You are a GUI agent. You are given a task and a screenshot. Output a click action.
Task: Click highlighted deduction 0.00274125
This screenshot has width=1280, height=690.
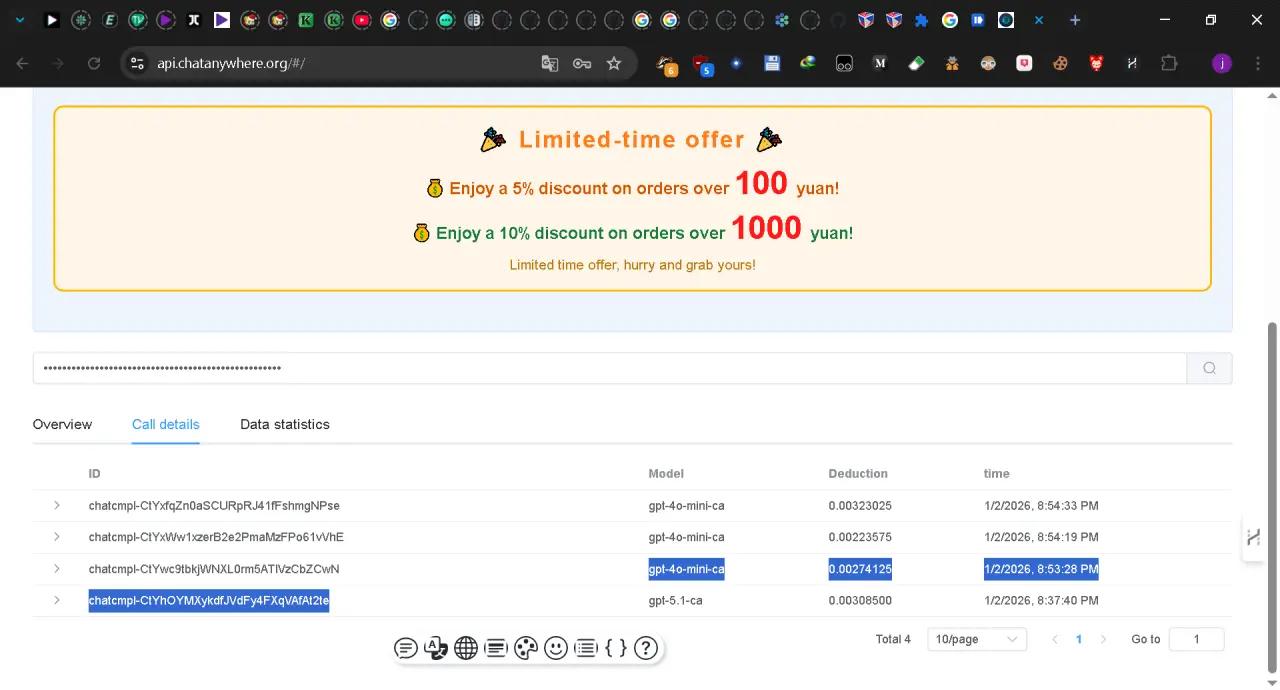[x=860, y=569]
